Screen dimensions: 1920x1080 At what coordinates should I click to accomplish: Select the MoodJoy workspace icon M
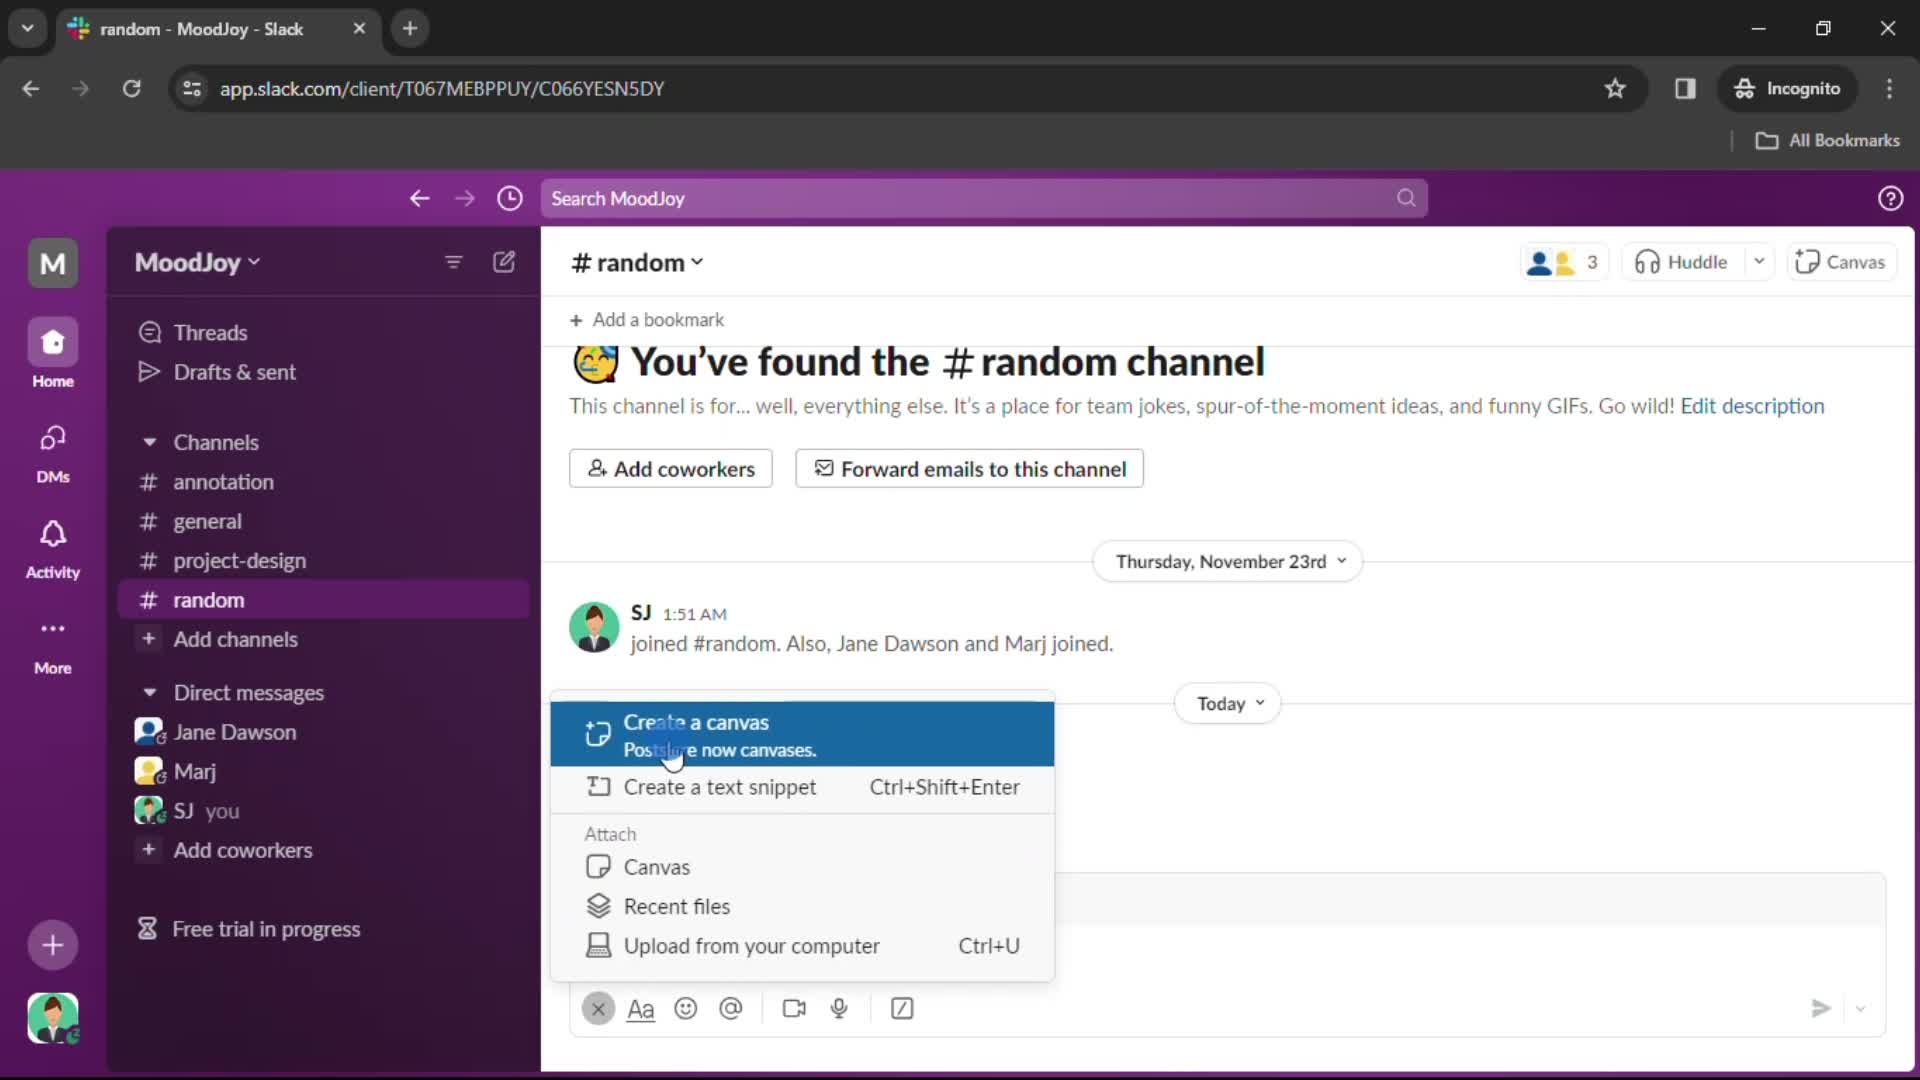click(52, 264)
